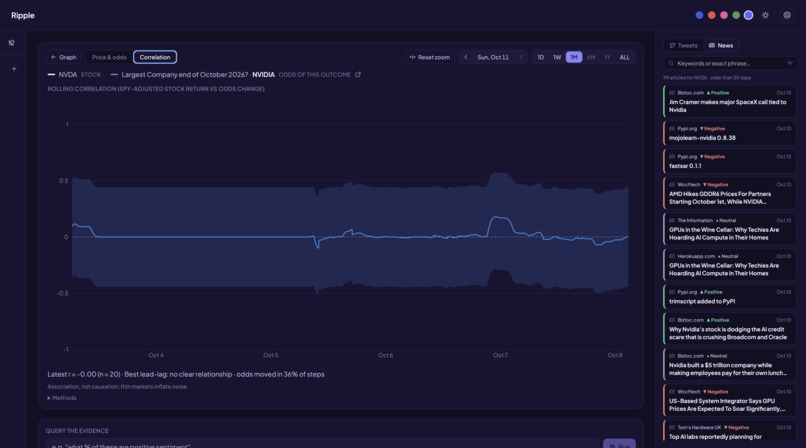Open Herokuapp.com GPUs in Wine Cellar article

tap(730, 265)
